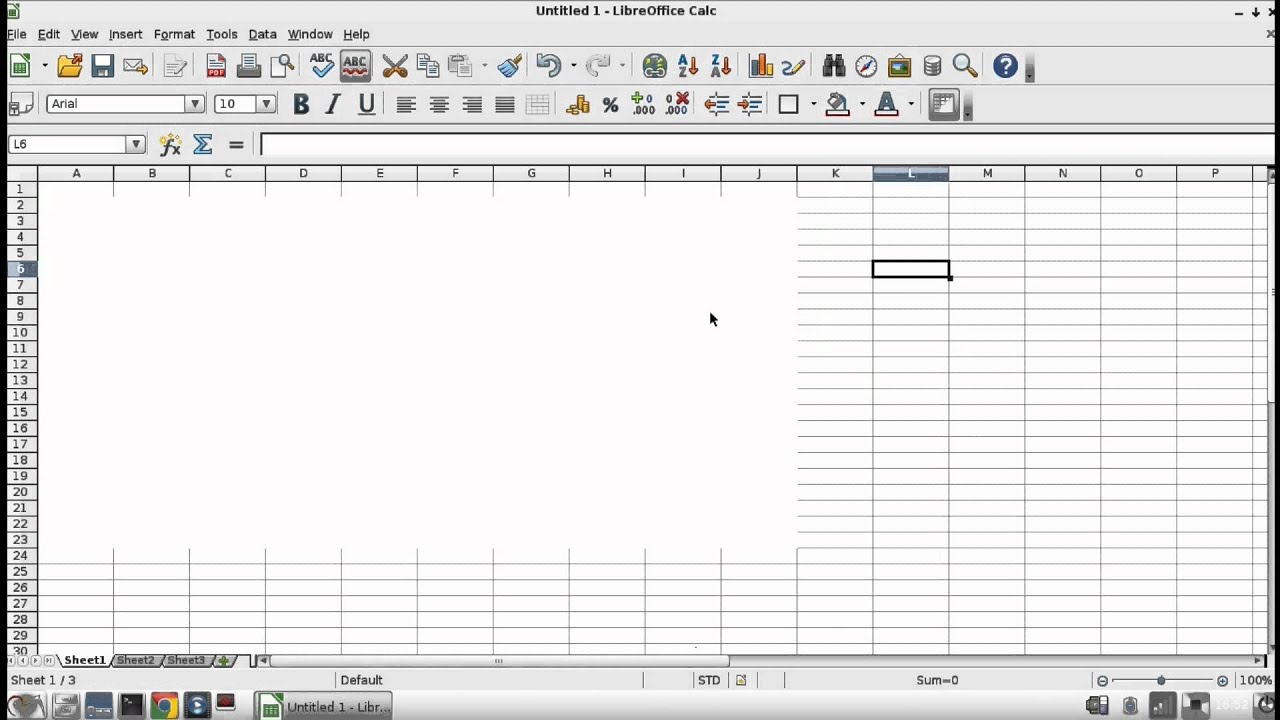Toggle AutoSpellcheck

coord(355,66)
